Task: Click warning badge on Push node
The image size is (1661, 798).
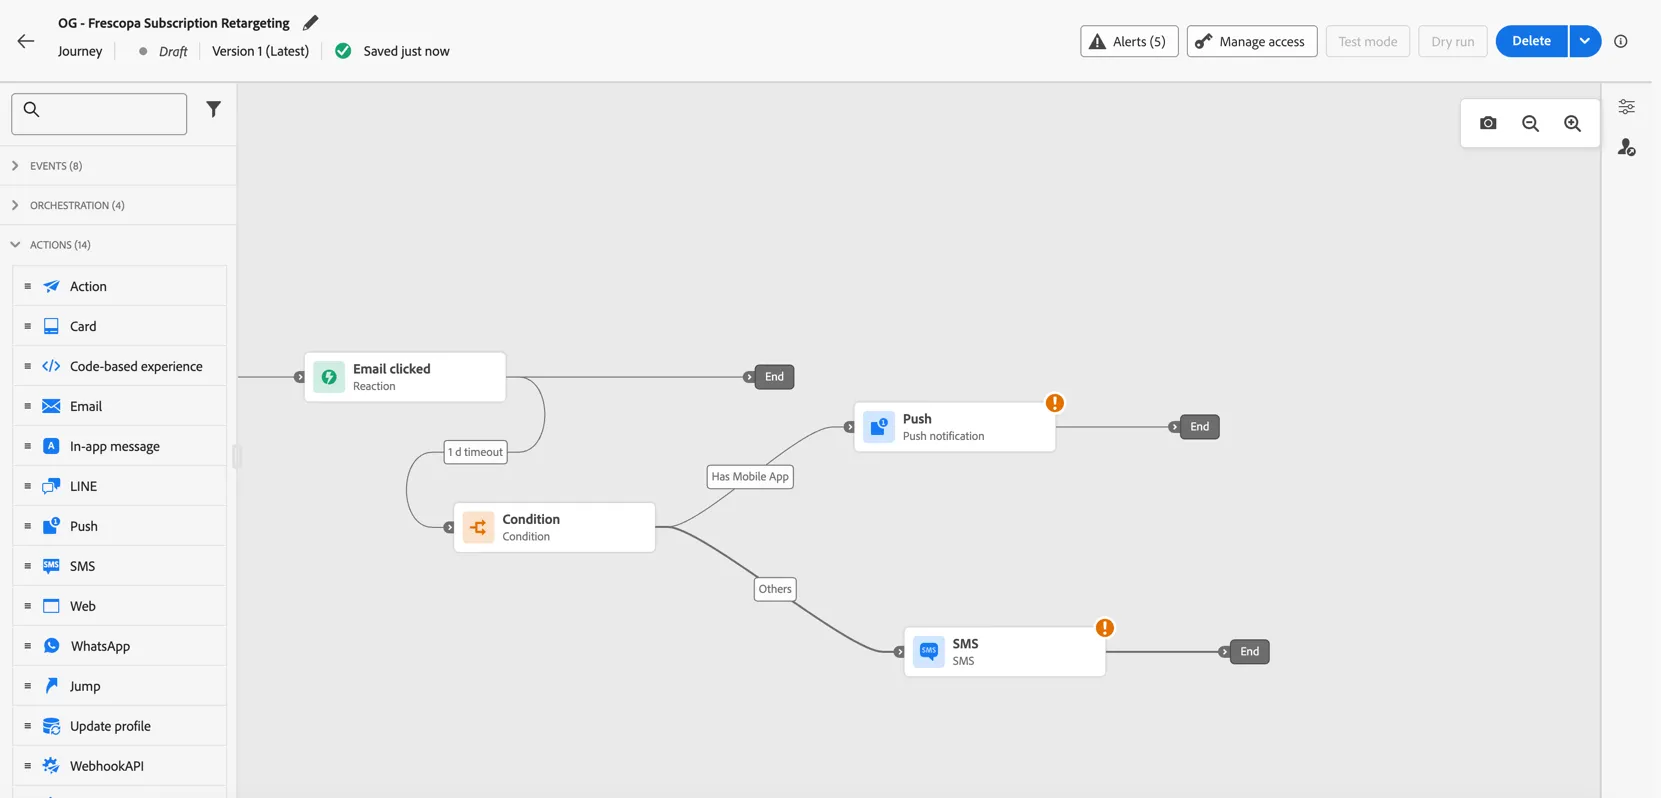Action: [x=1055, y=403]
